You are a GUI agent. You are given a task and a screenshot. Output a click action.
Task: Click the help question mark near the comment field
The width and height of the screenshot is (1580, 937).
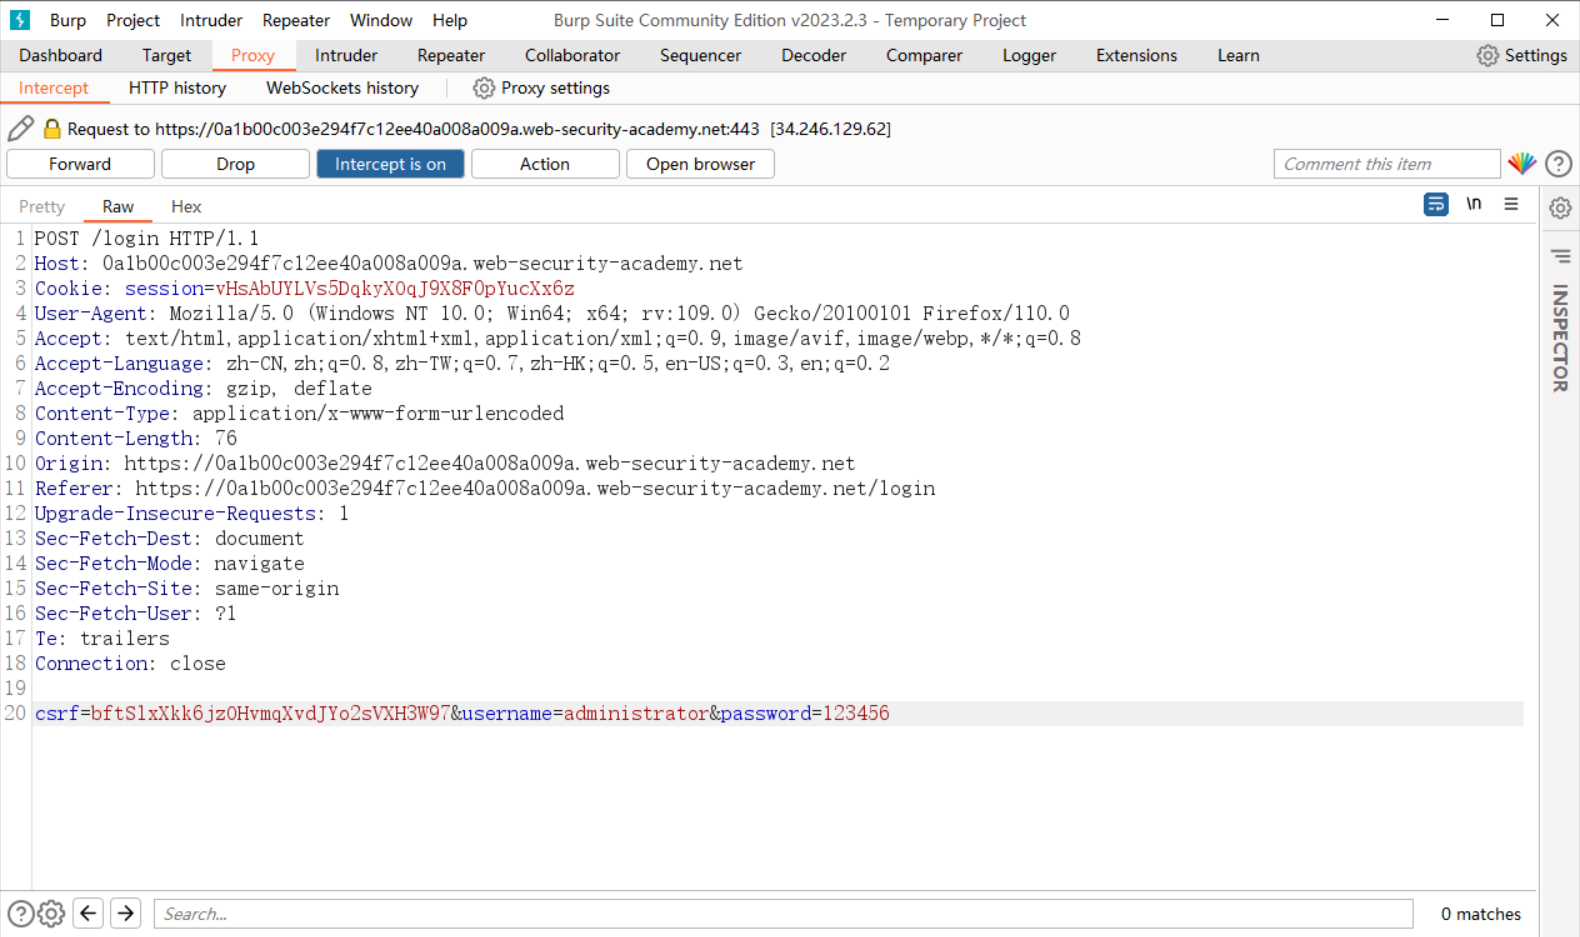point(1558,164)
